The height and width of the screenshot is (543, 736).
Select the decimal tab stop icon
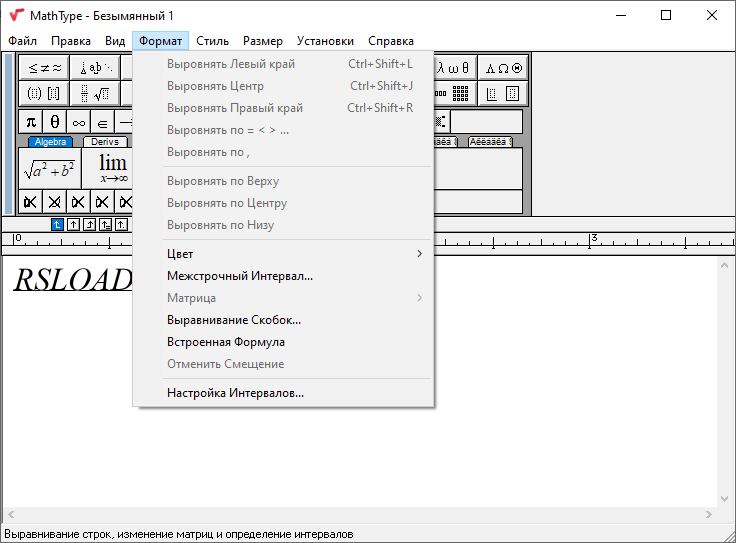coord(121,225)
